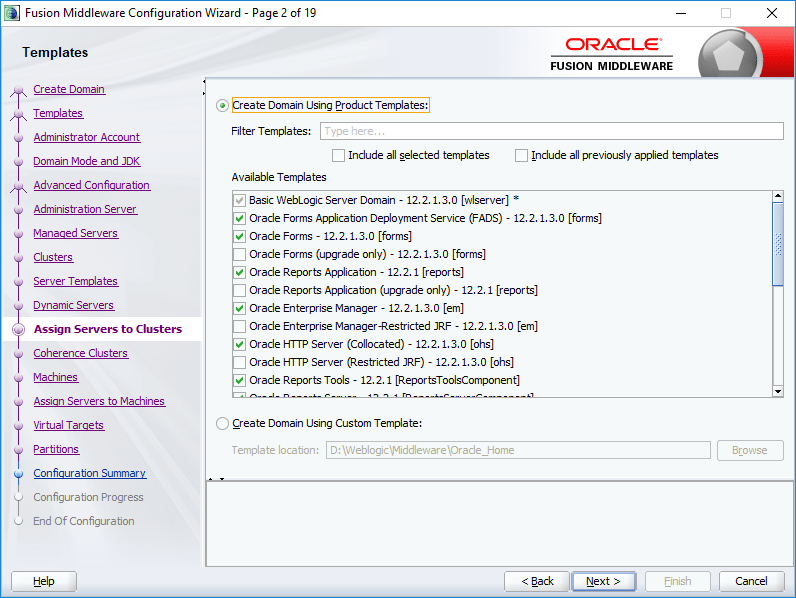Go to previous page with Back button
The image size is (796, 598).
(x=537, y=581)
